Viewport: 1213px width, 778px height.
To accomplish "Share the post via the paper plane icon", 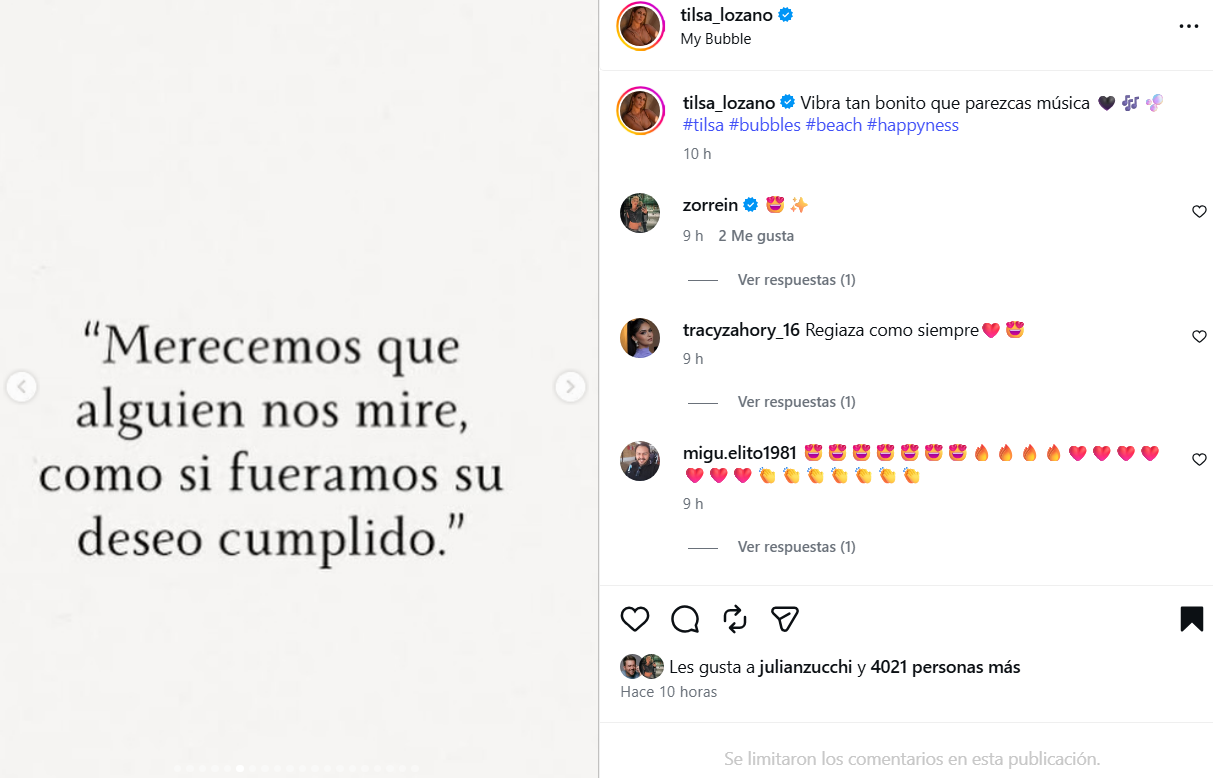I will coord(784,619).
